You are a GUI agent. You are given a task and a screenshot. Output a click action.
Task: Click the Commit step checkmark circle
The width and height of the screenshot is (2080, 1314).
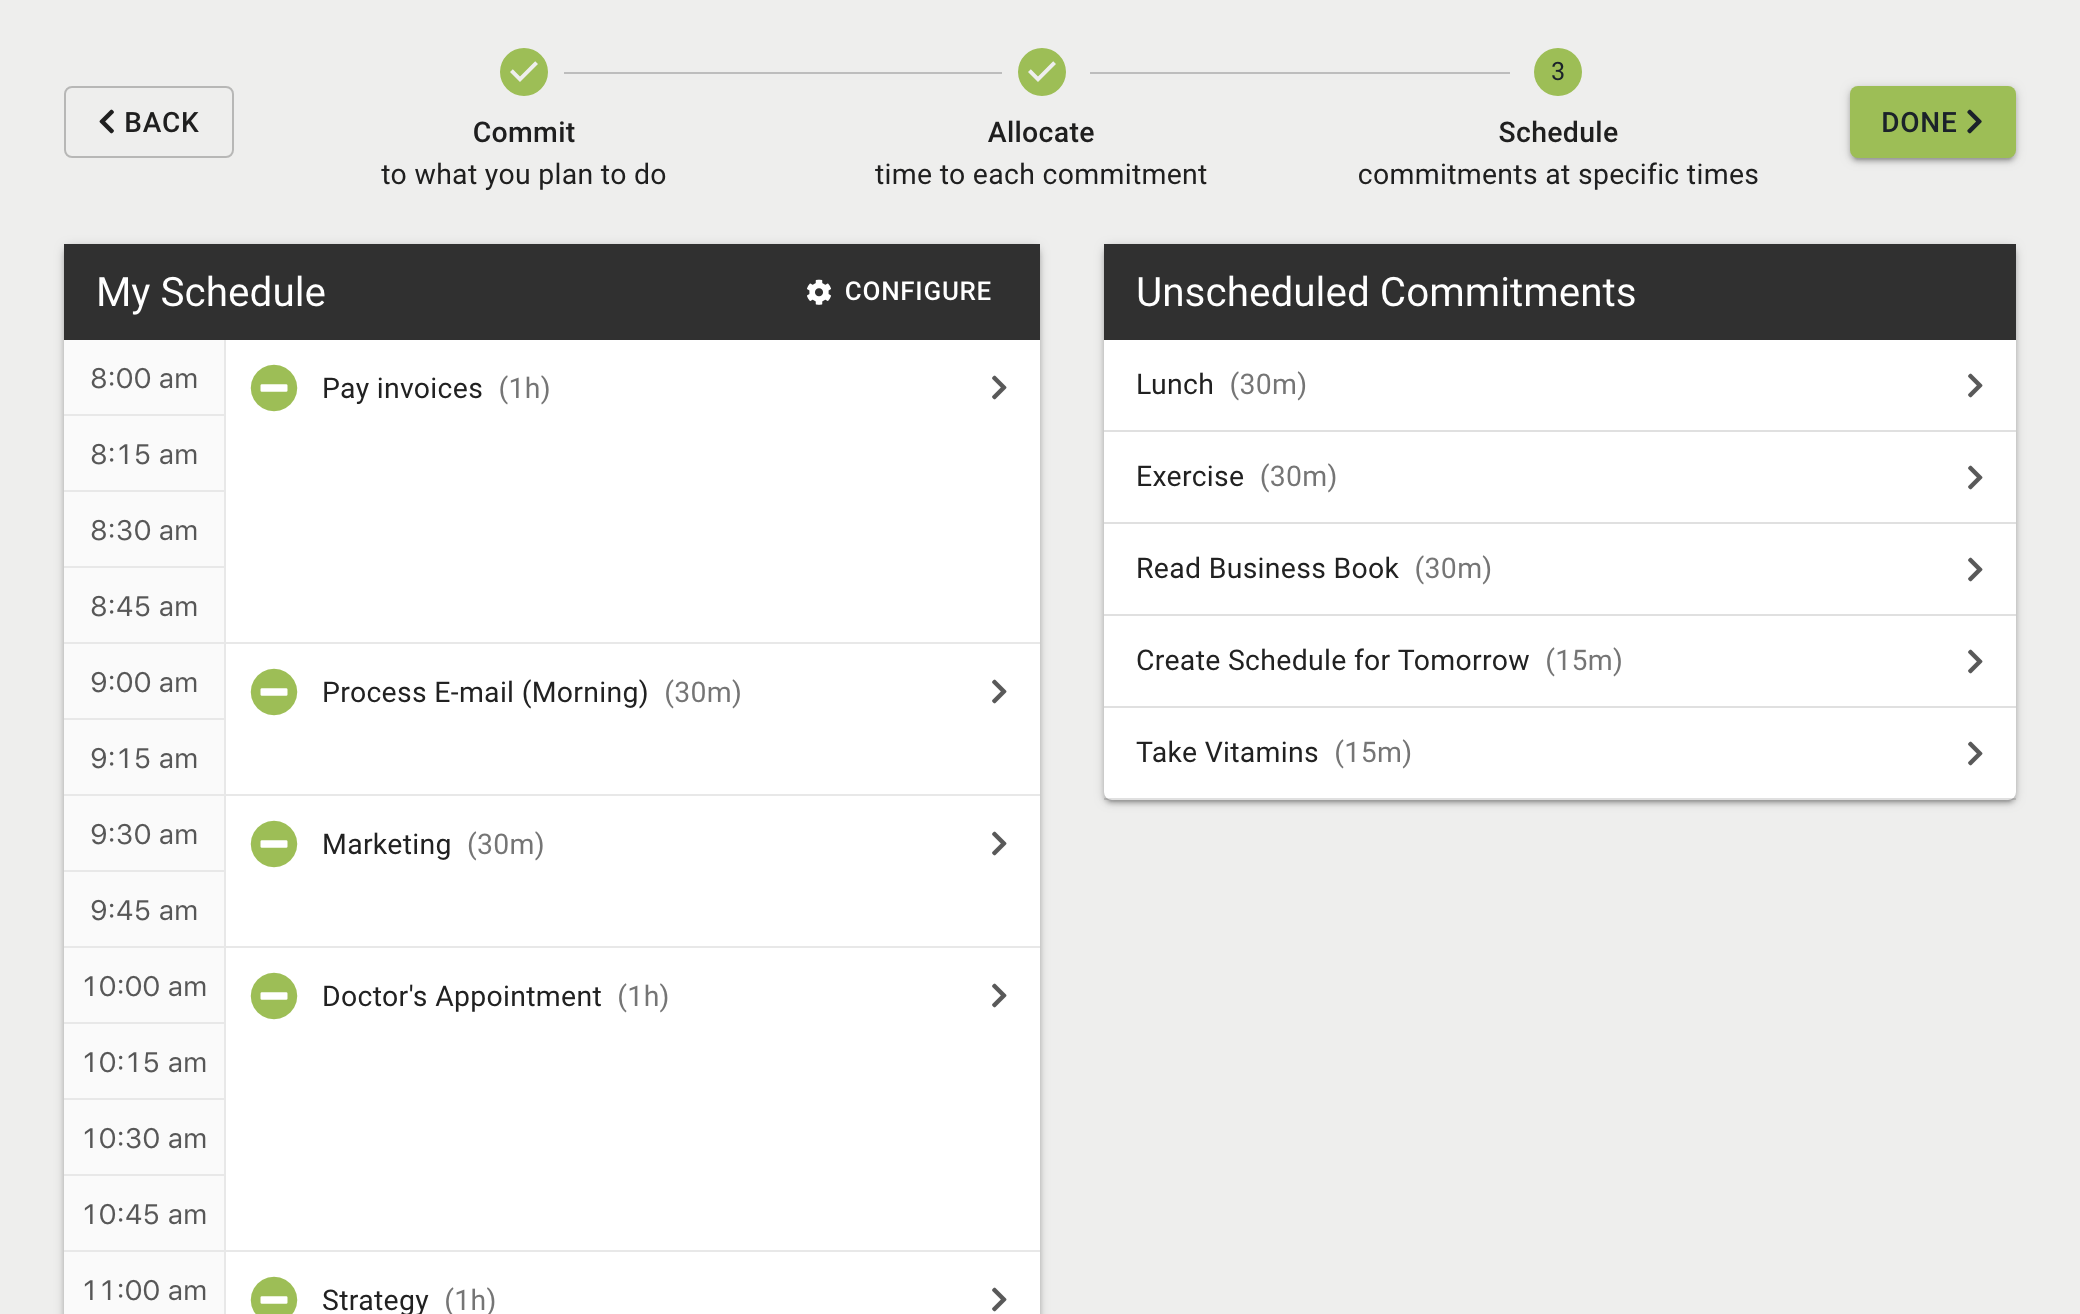click(x=524, y=72)
